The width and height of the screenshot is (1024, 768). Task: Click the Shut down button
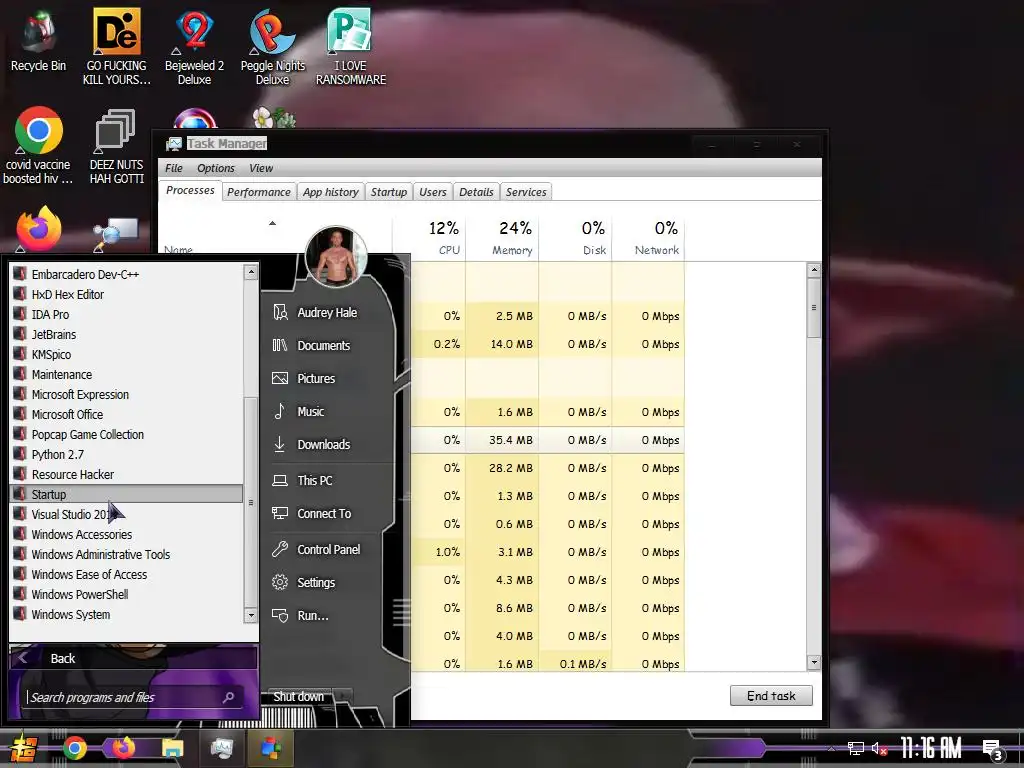coord(298,697)
